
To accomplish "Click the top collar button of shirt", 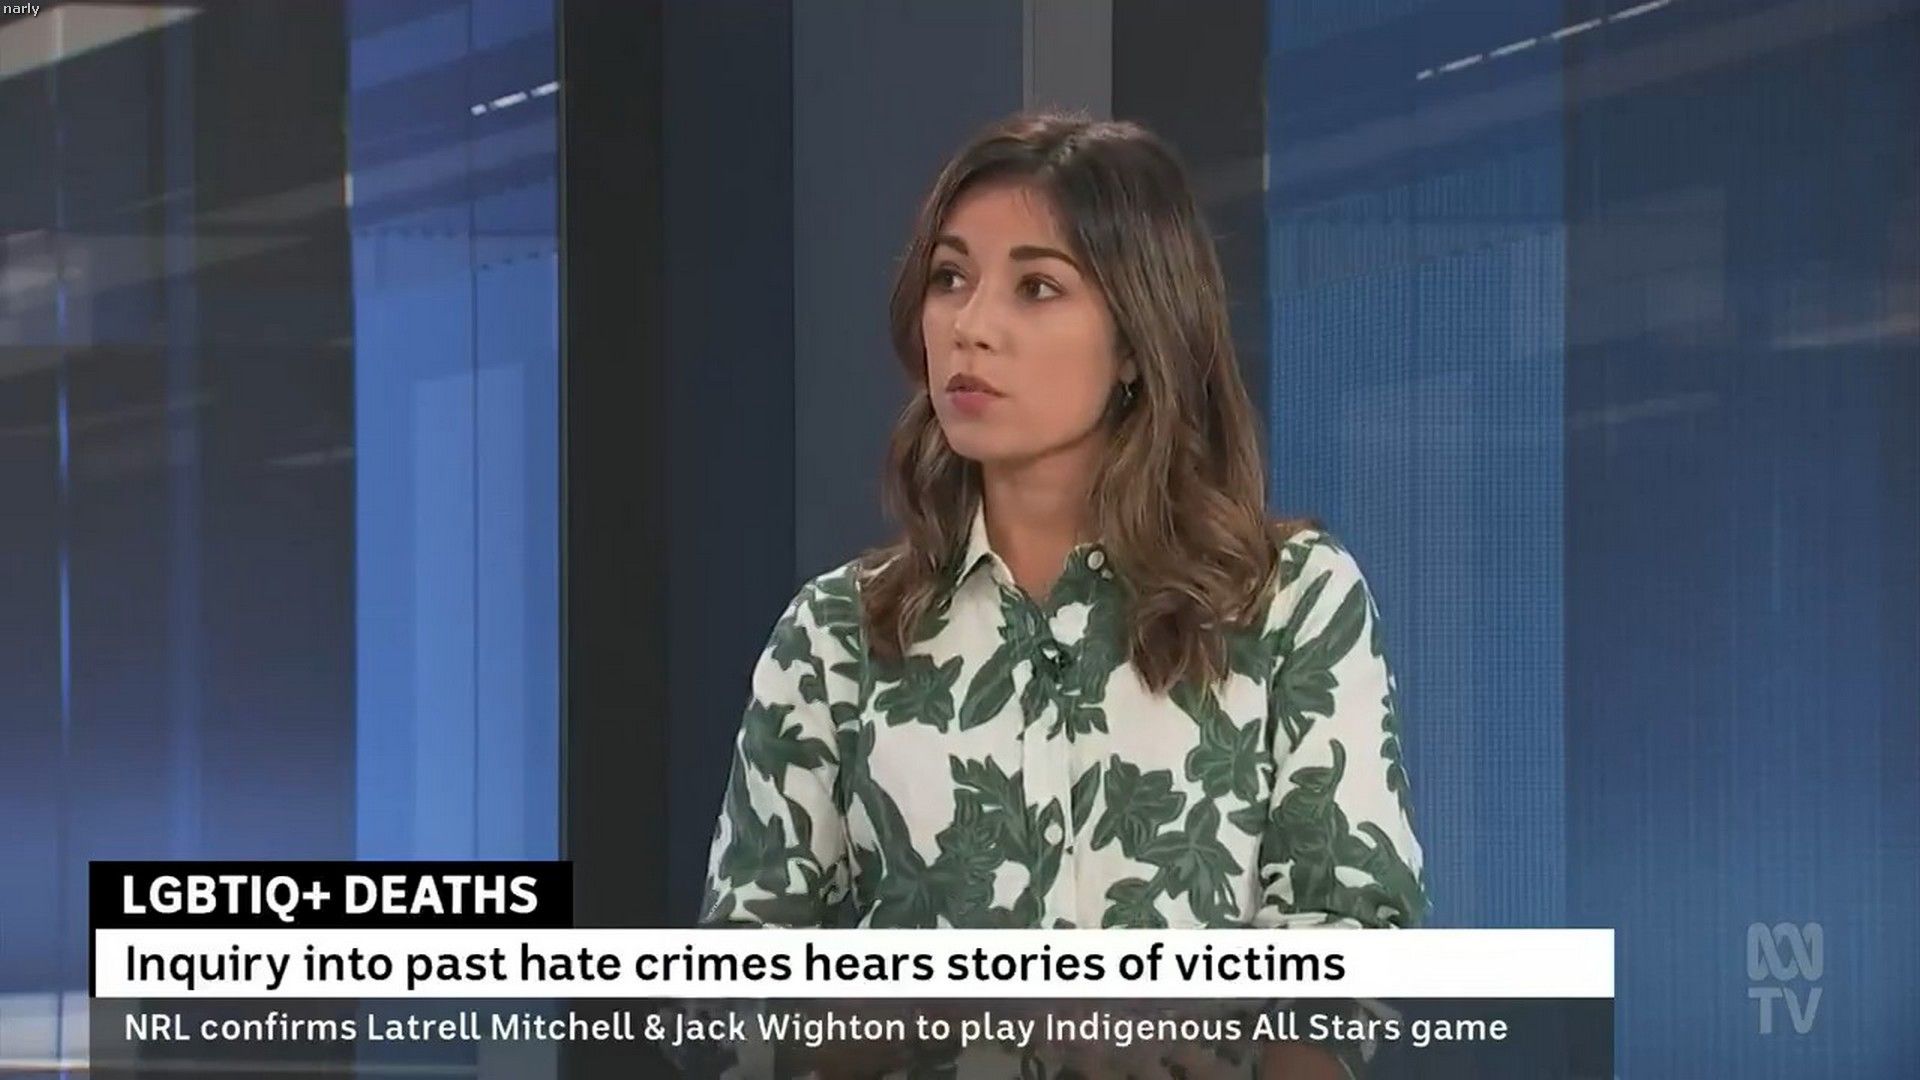I will (x=1094, y=558).
